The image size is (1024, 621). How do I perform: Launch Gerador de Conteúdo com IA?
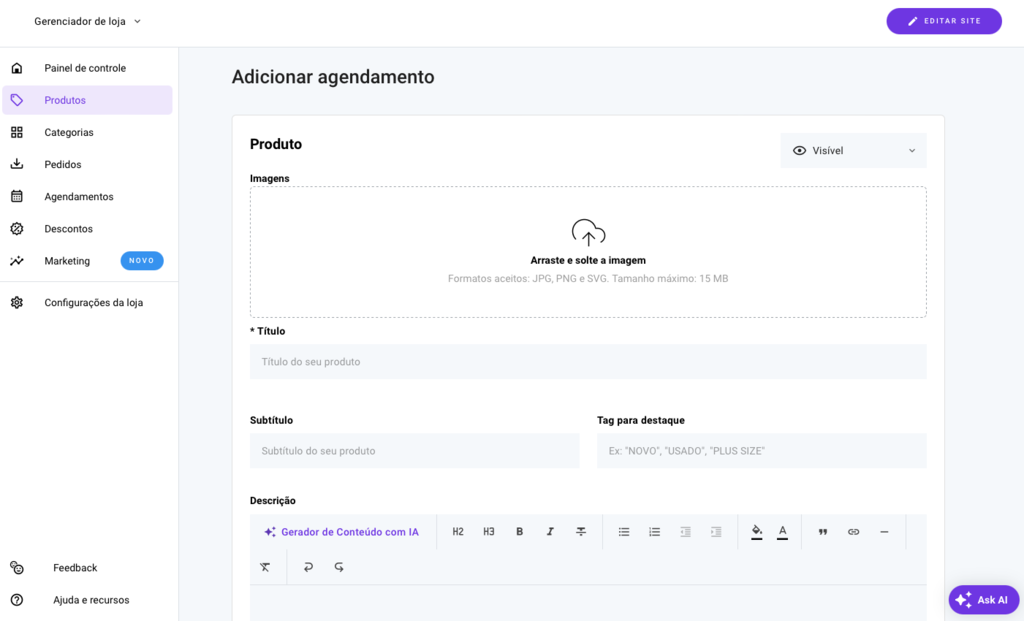(342, 531)
